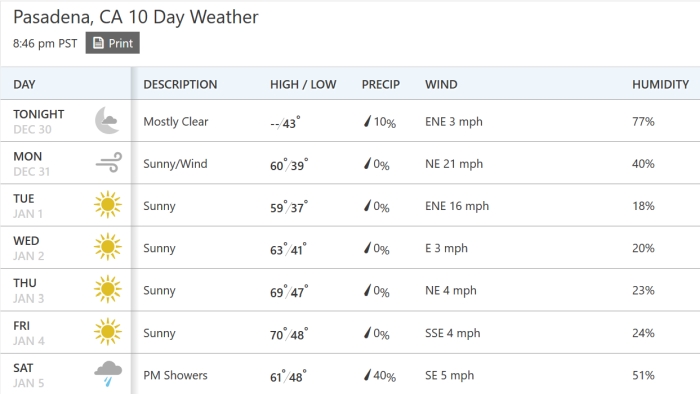Click the raindrop icon beside 10% precip
Image resolution: width=700 pixels, height=394 pixels.
[367, 121]
